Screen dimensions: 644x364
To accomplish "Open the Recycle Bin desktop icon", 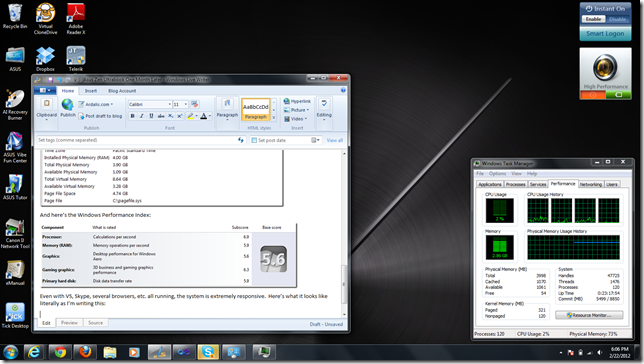I will pos(15,16).
